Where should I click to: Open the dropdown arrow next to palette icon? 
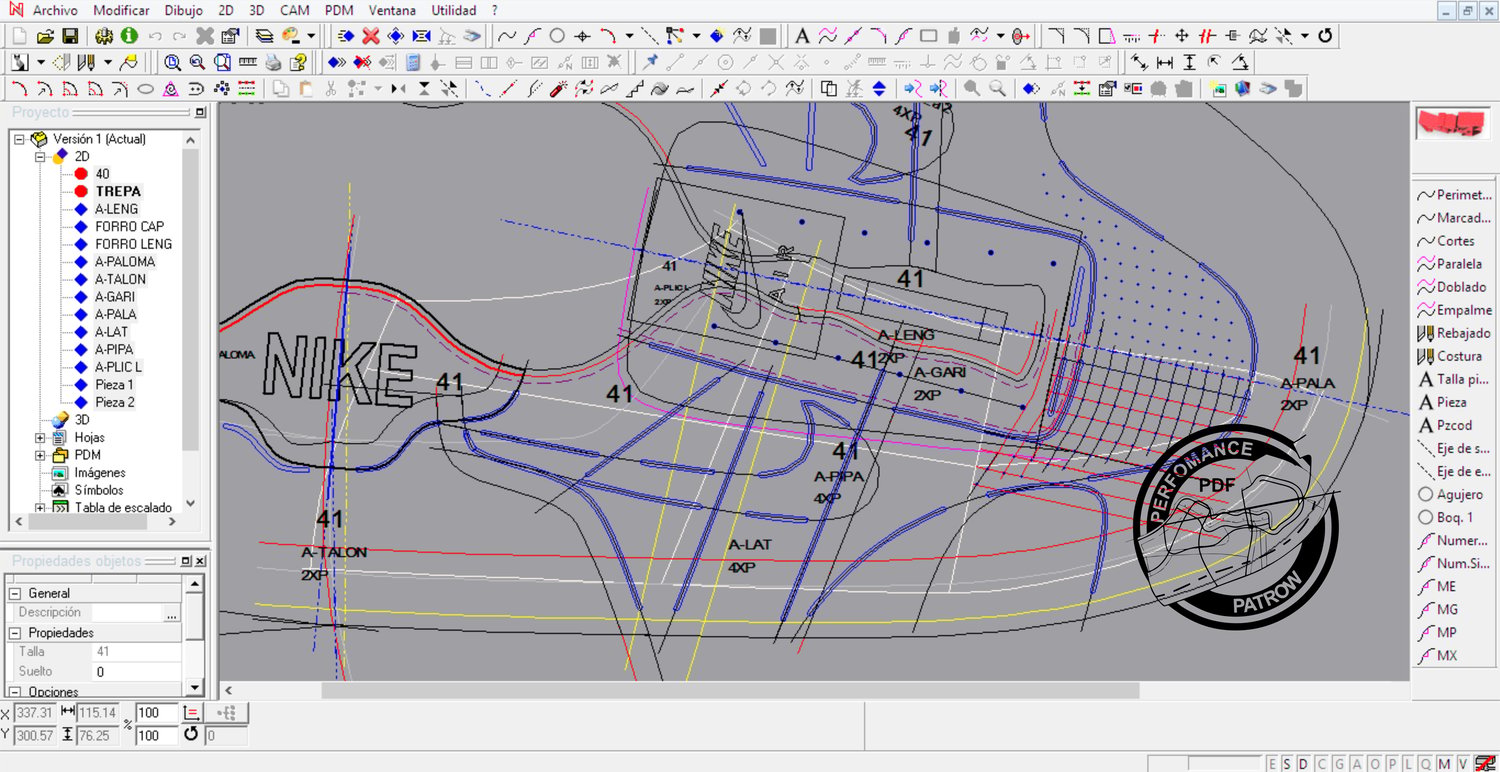click(x=311, y=36)
